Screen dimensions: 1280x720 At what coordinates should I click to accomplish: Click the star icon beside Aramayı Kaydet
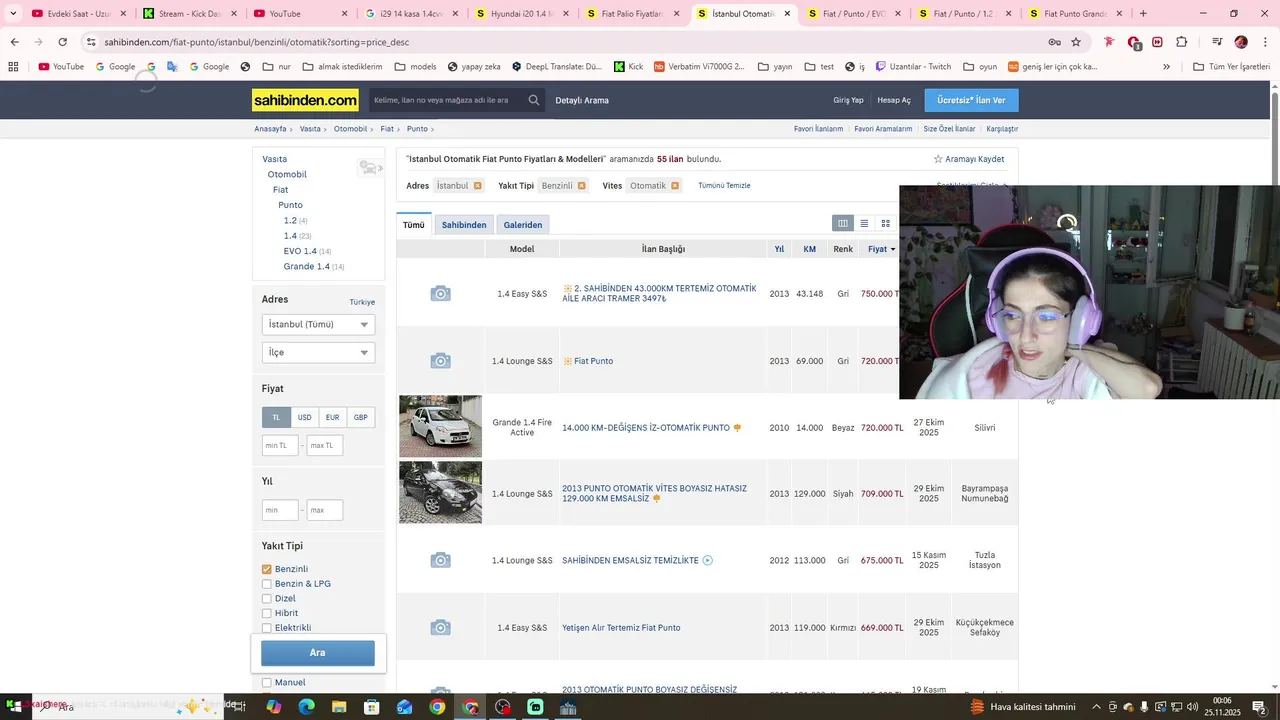(x=938, y=159)
